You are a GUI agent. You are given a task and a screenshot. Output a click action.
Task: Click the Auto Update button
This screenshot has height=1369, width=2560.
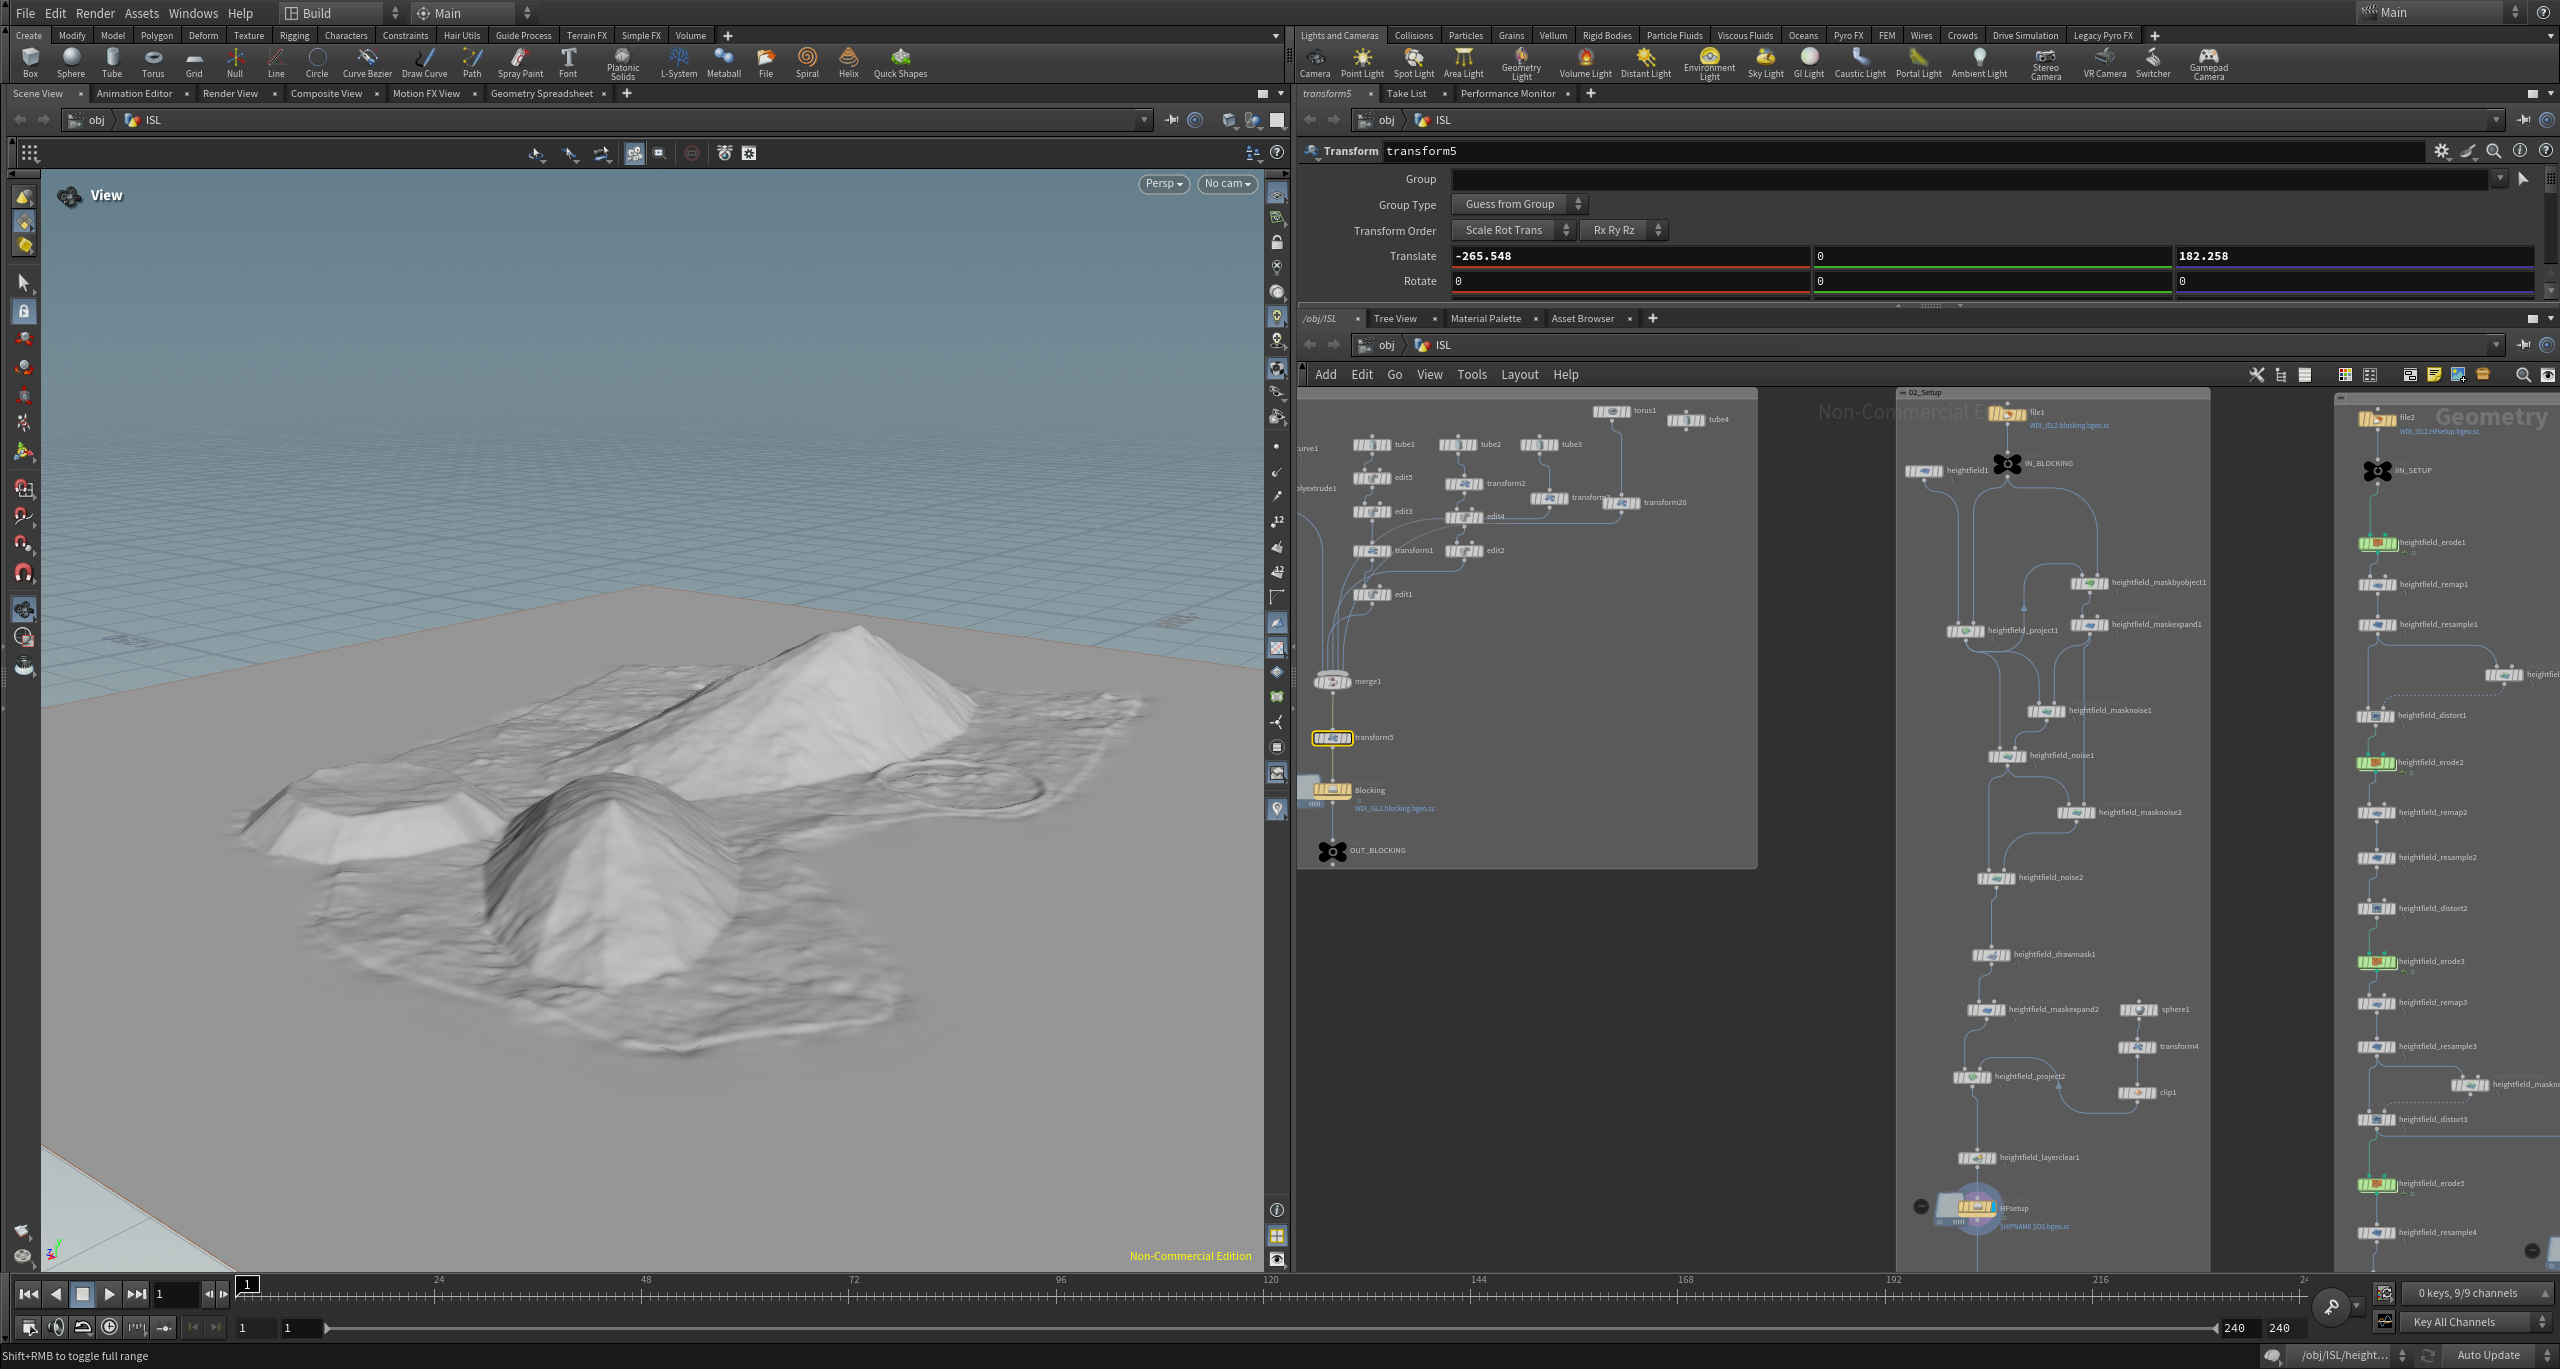[2488, 1355]
